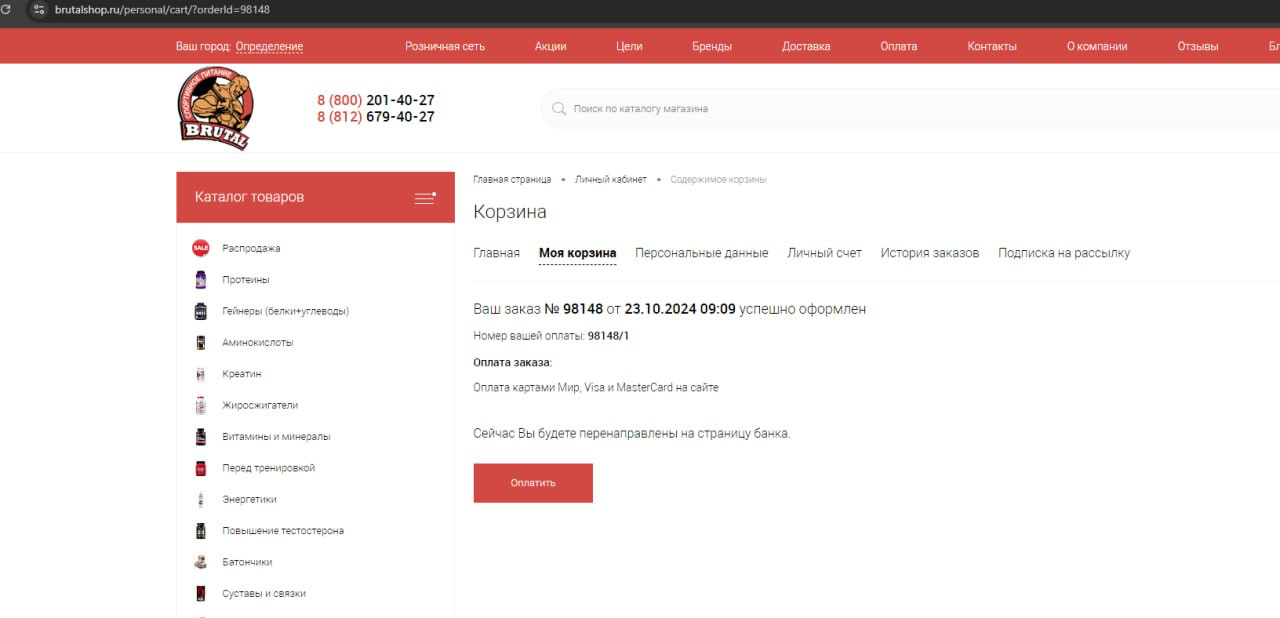Click the search magnifier icon

click(559, 108)
